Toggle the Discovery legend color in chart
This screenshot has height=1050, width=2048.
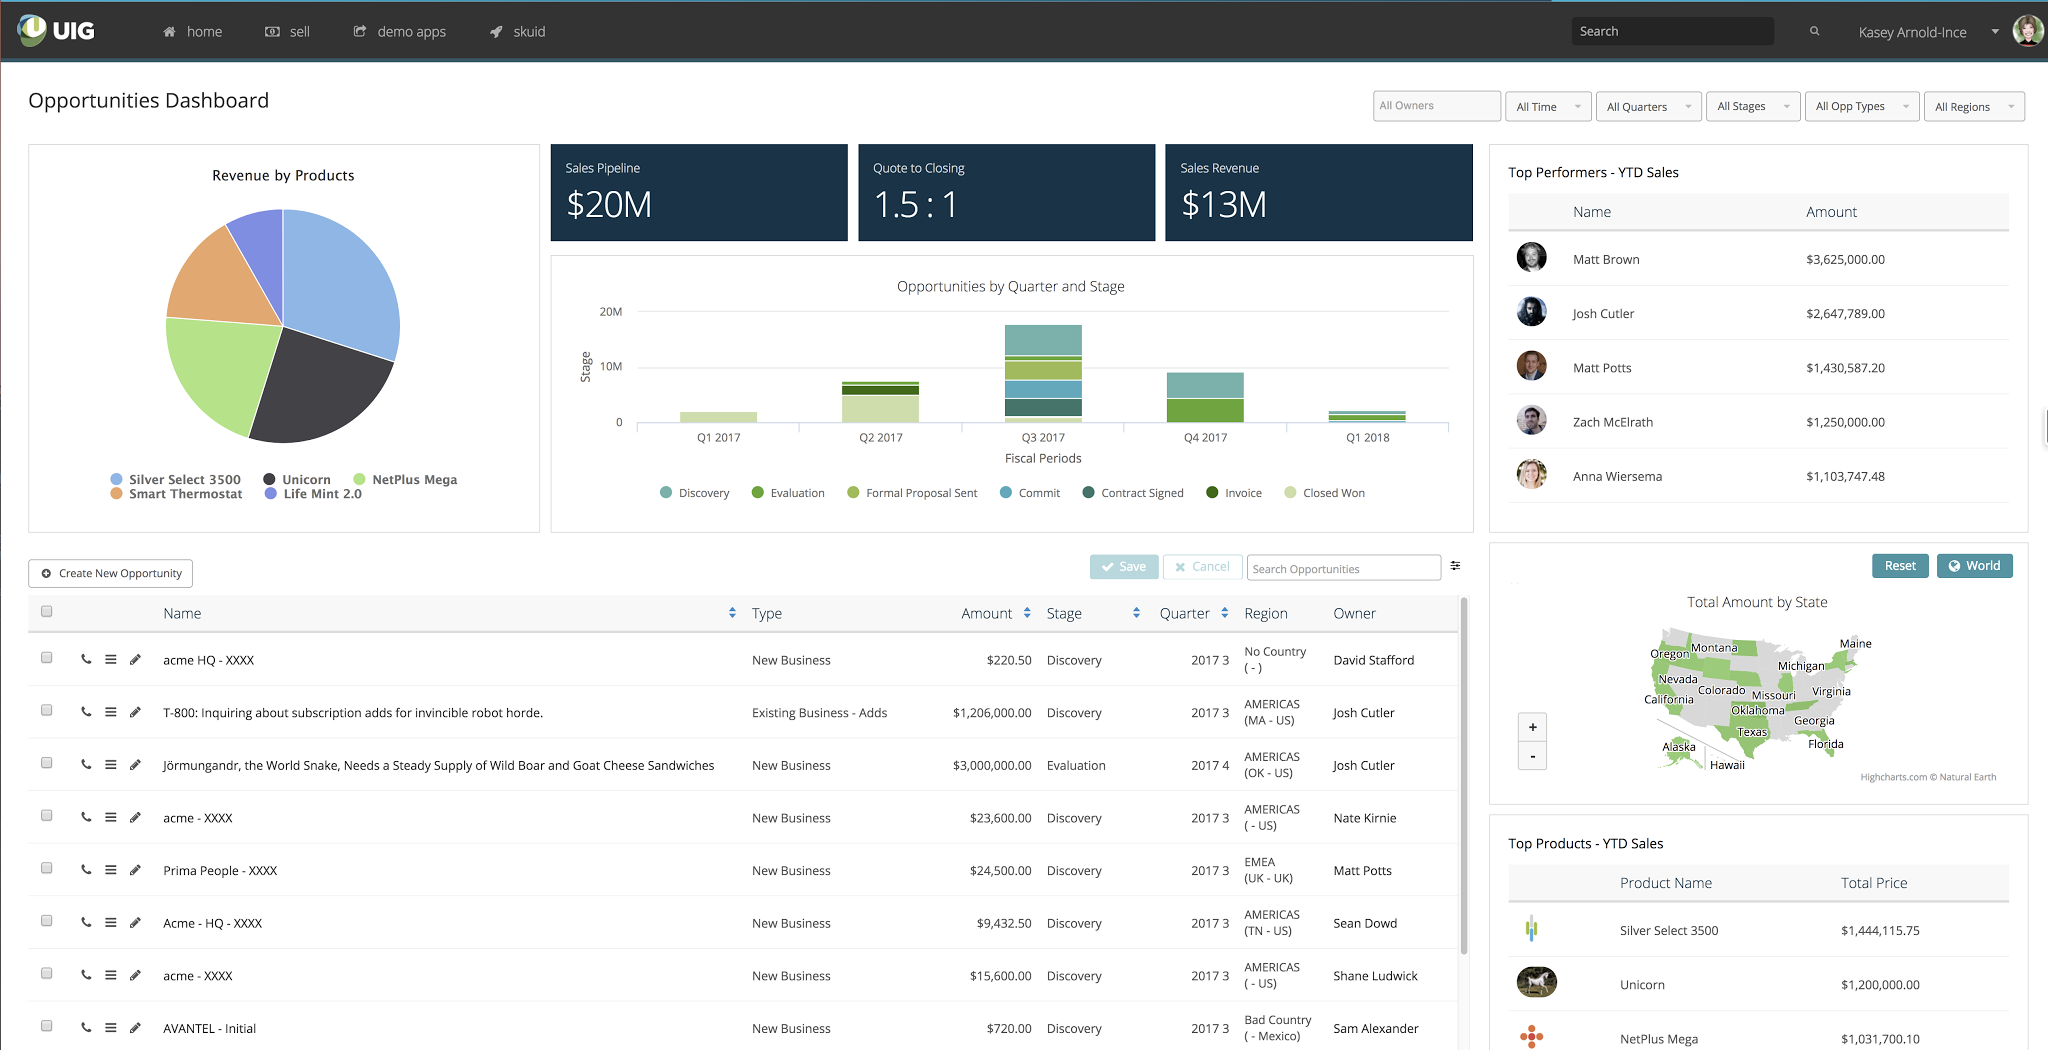pos(666,493)
